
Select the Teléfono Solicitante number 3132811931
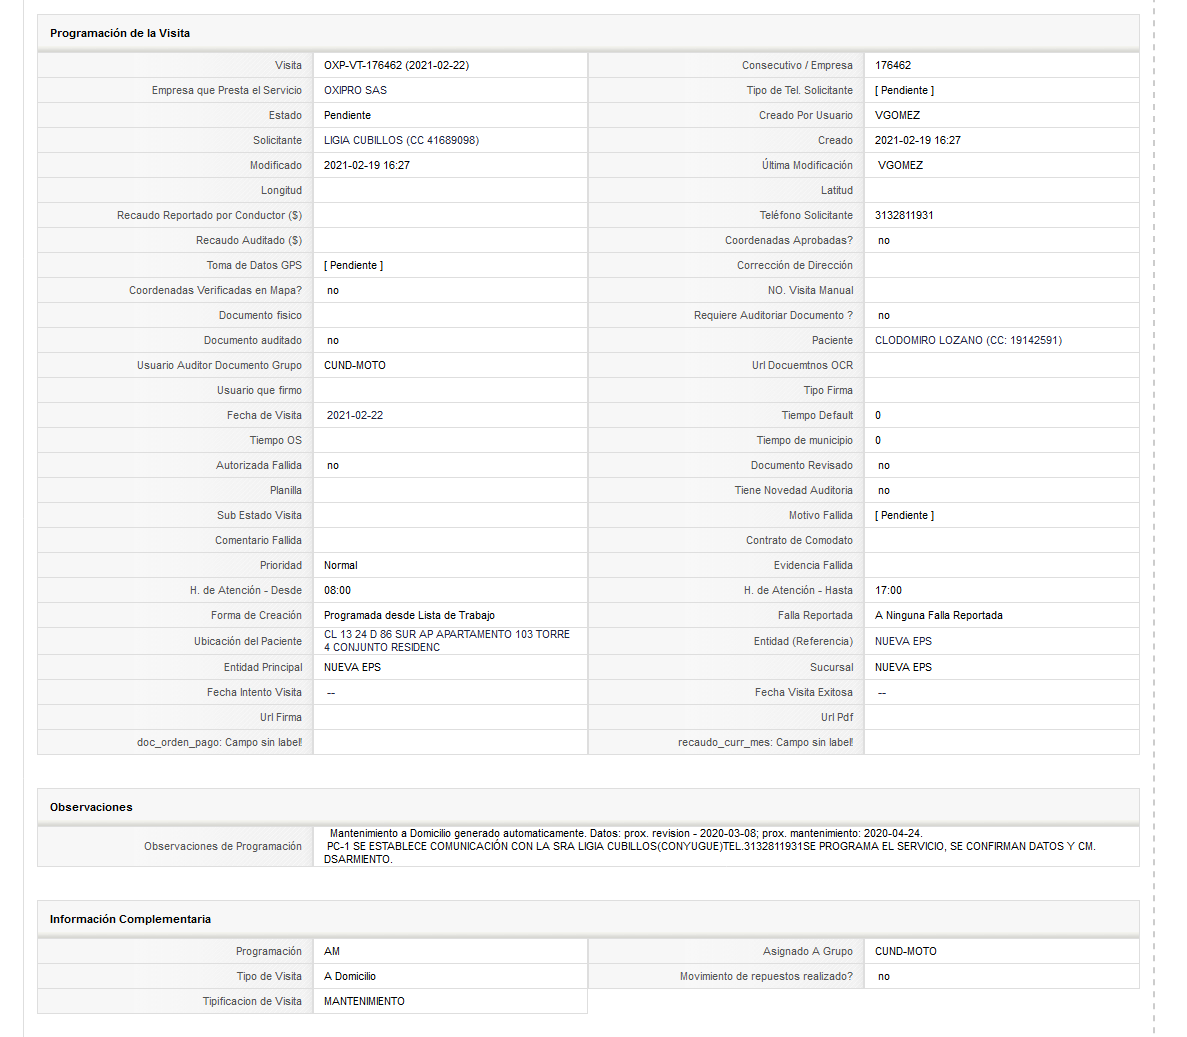point(904,216)
